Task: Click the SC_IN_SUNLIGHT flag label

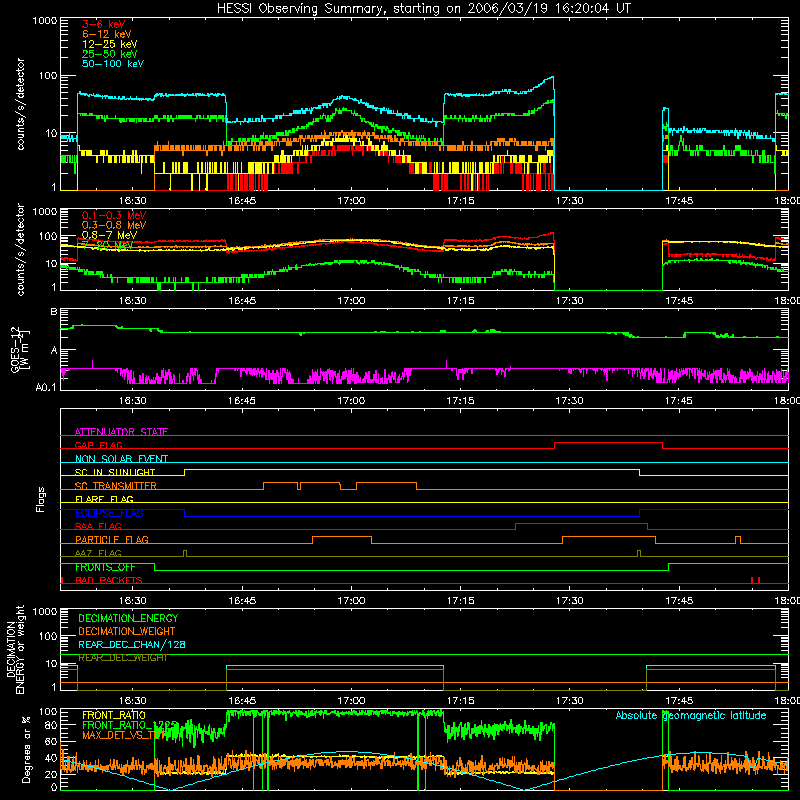Action: (115, 472)
